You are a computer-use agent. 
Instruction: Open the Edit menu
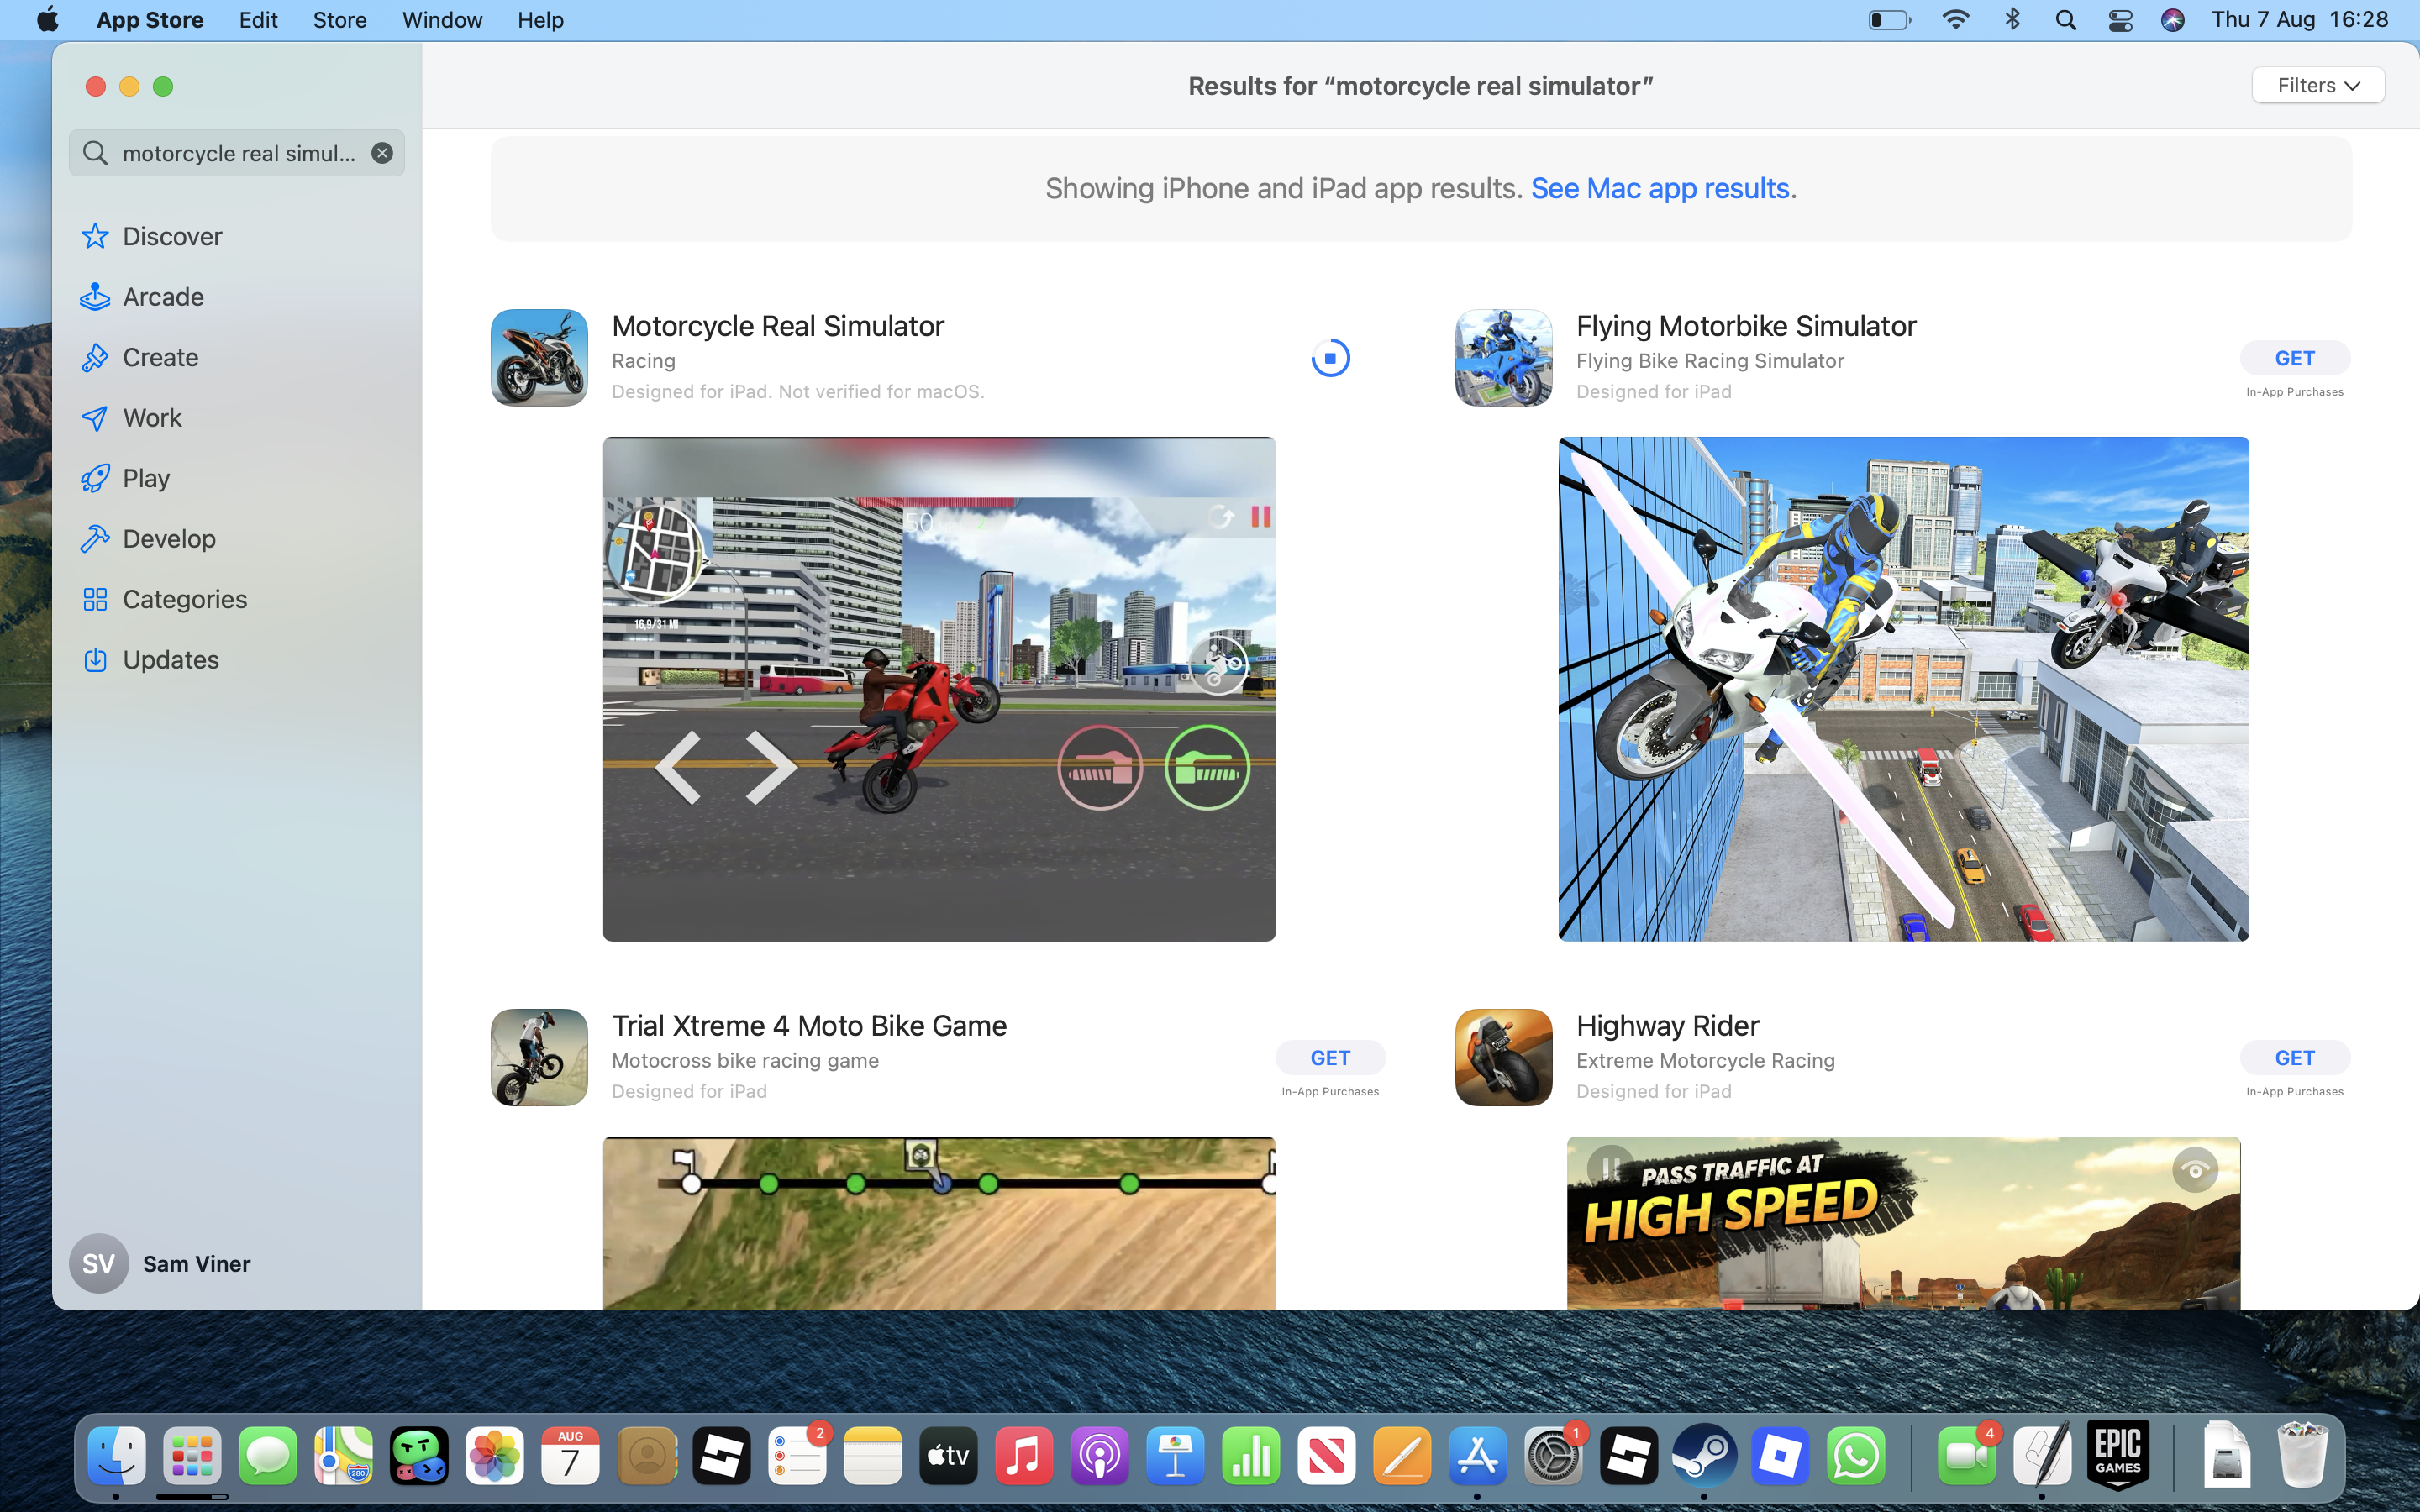tap(258, 20)
